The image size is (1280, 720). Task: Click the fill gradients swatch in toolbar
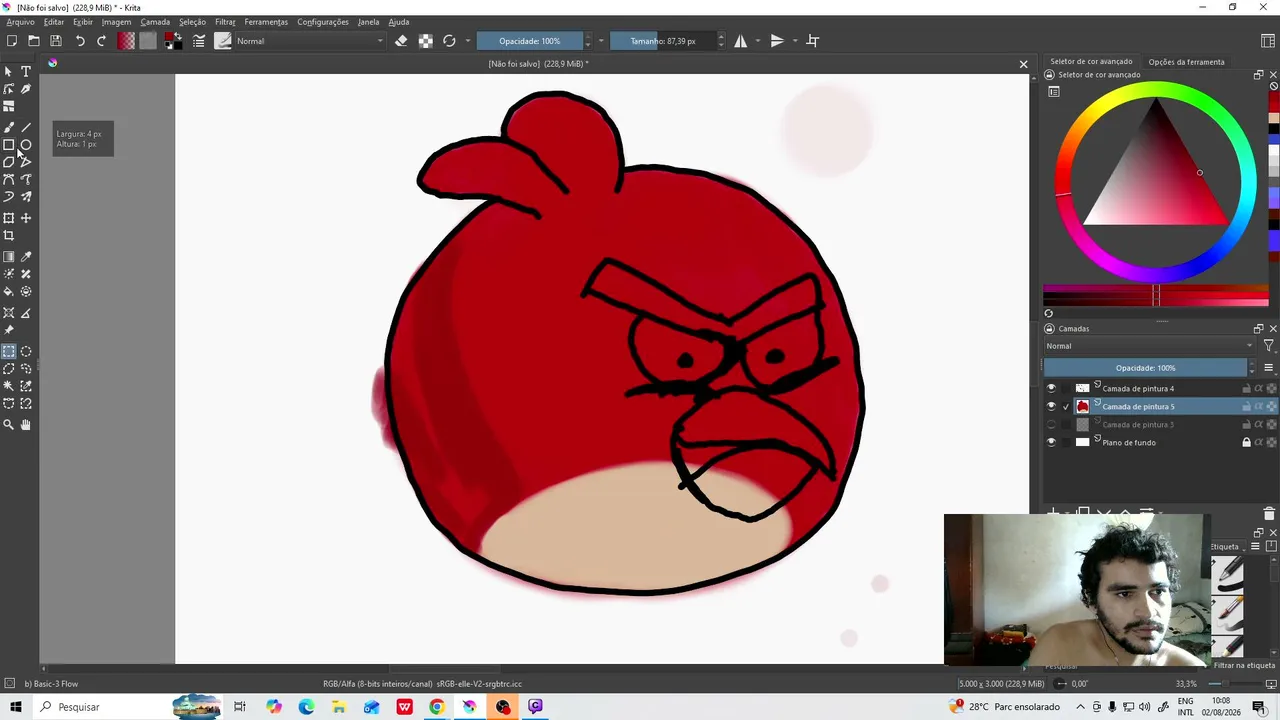point(126,41)
